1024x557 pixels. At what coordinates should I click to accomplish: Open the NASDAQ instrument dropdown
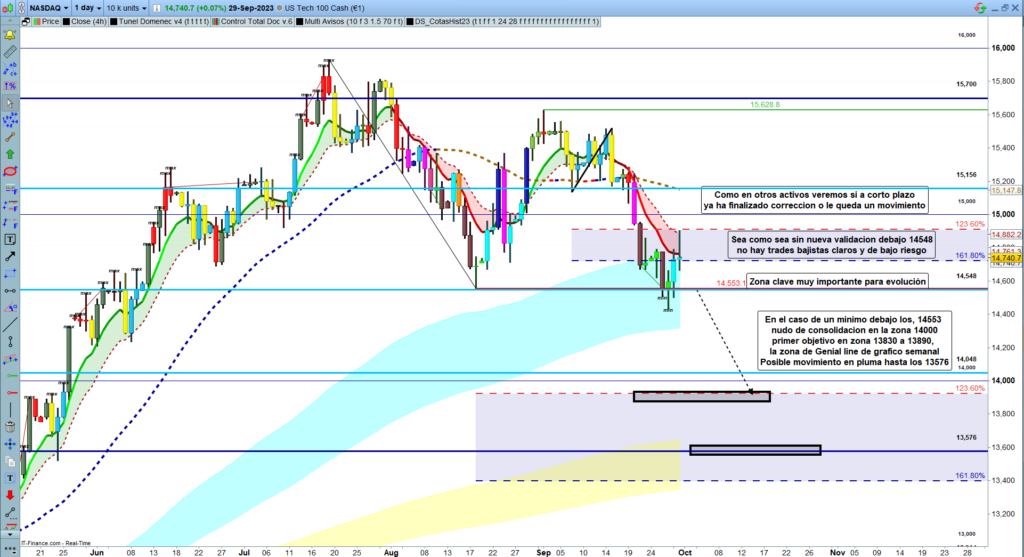point(50,7)
